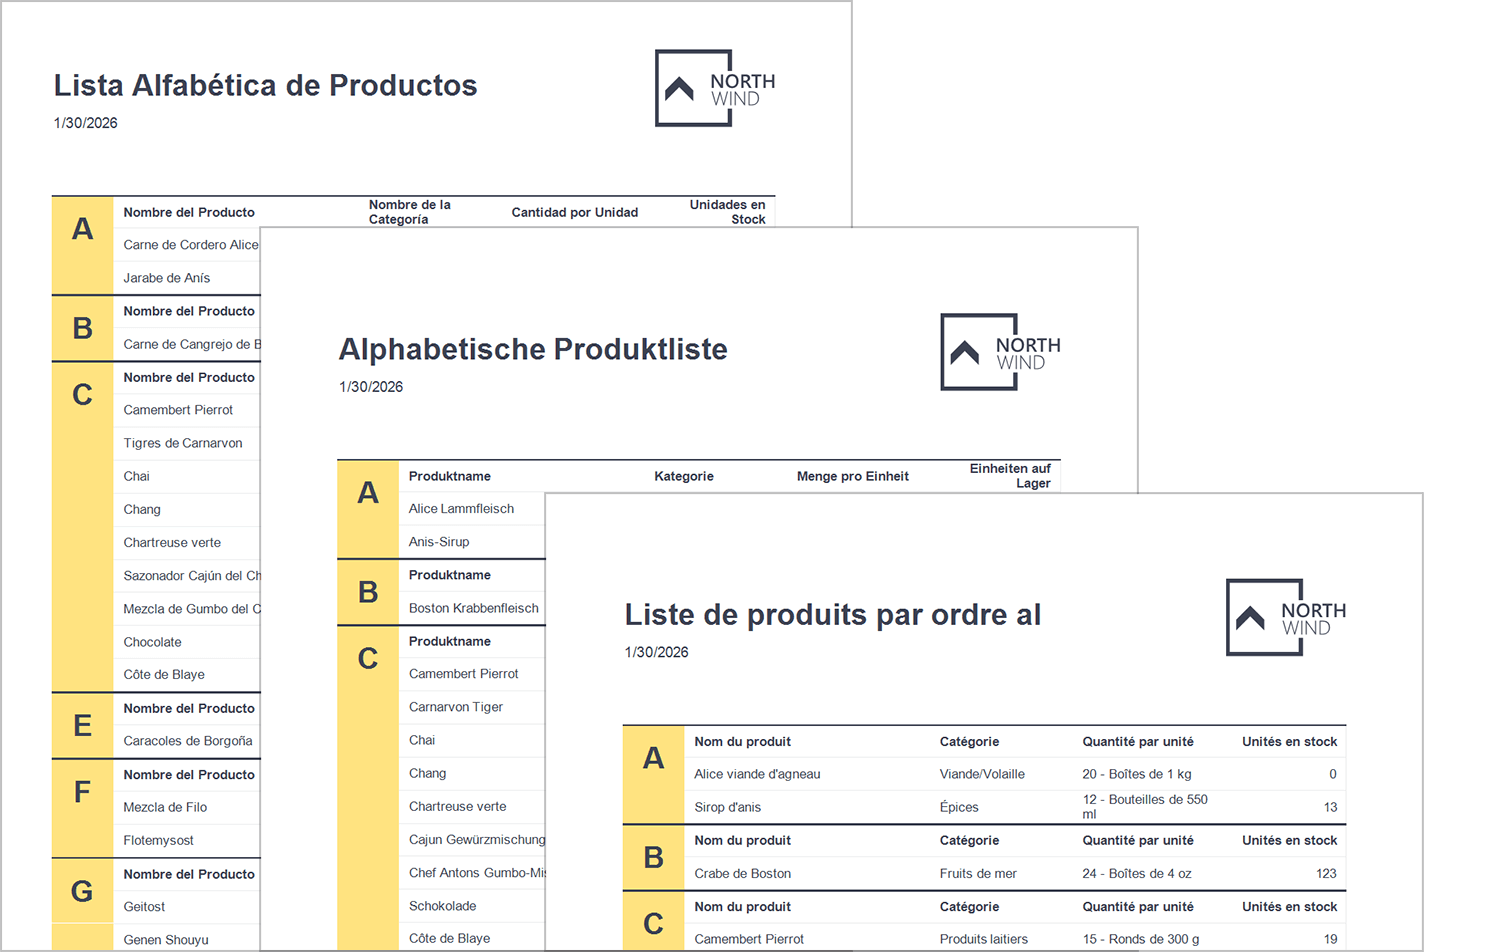
Task: Select the 'Flotemysost' row
Action: tap(187, 840)
